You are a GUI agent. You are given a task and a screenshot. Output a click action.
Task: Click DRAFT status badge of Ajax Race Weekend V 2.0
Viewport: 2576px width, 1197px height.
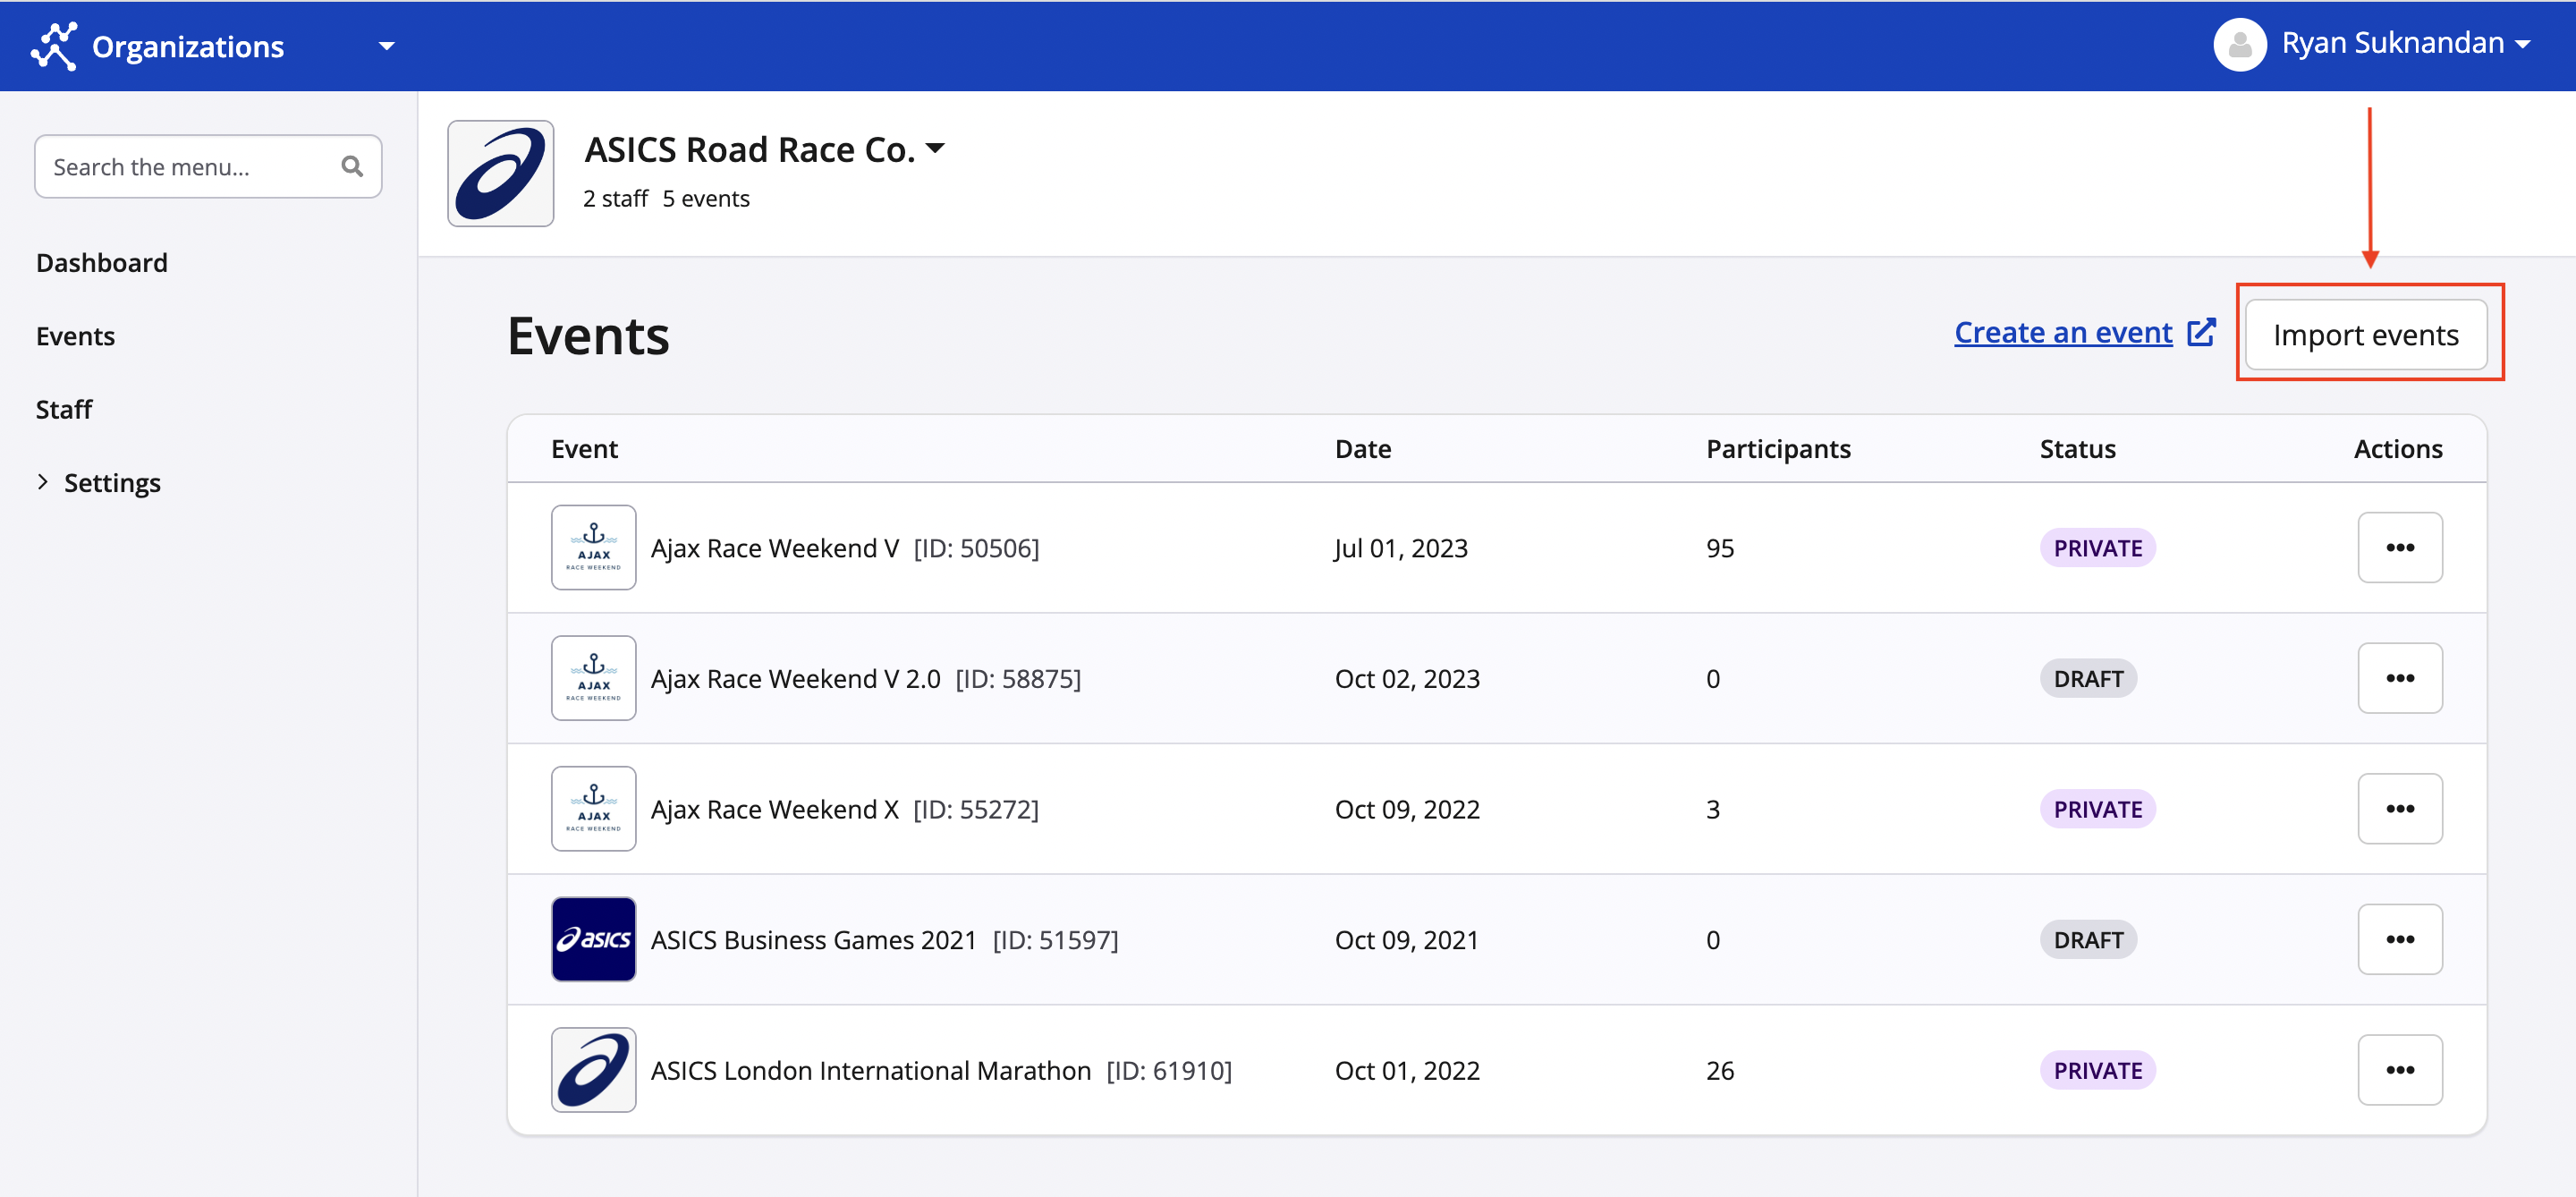tap(2088, 679)
